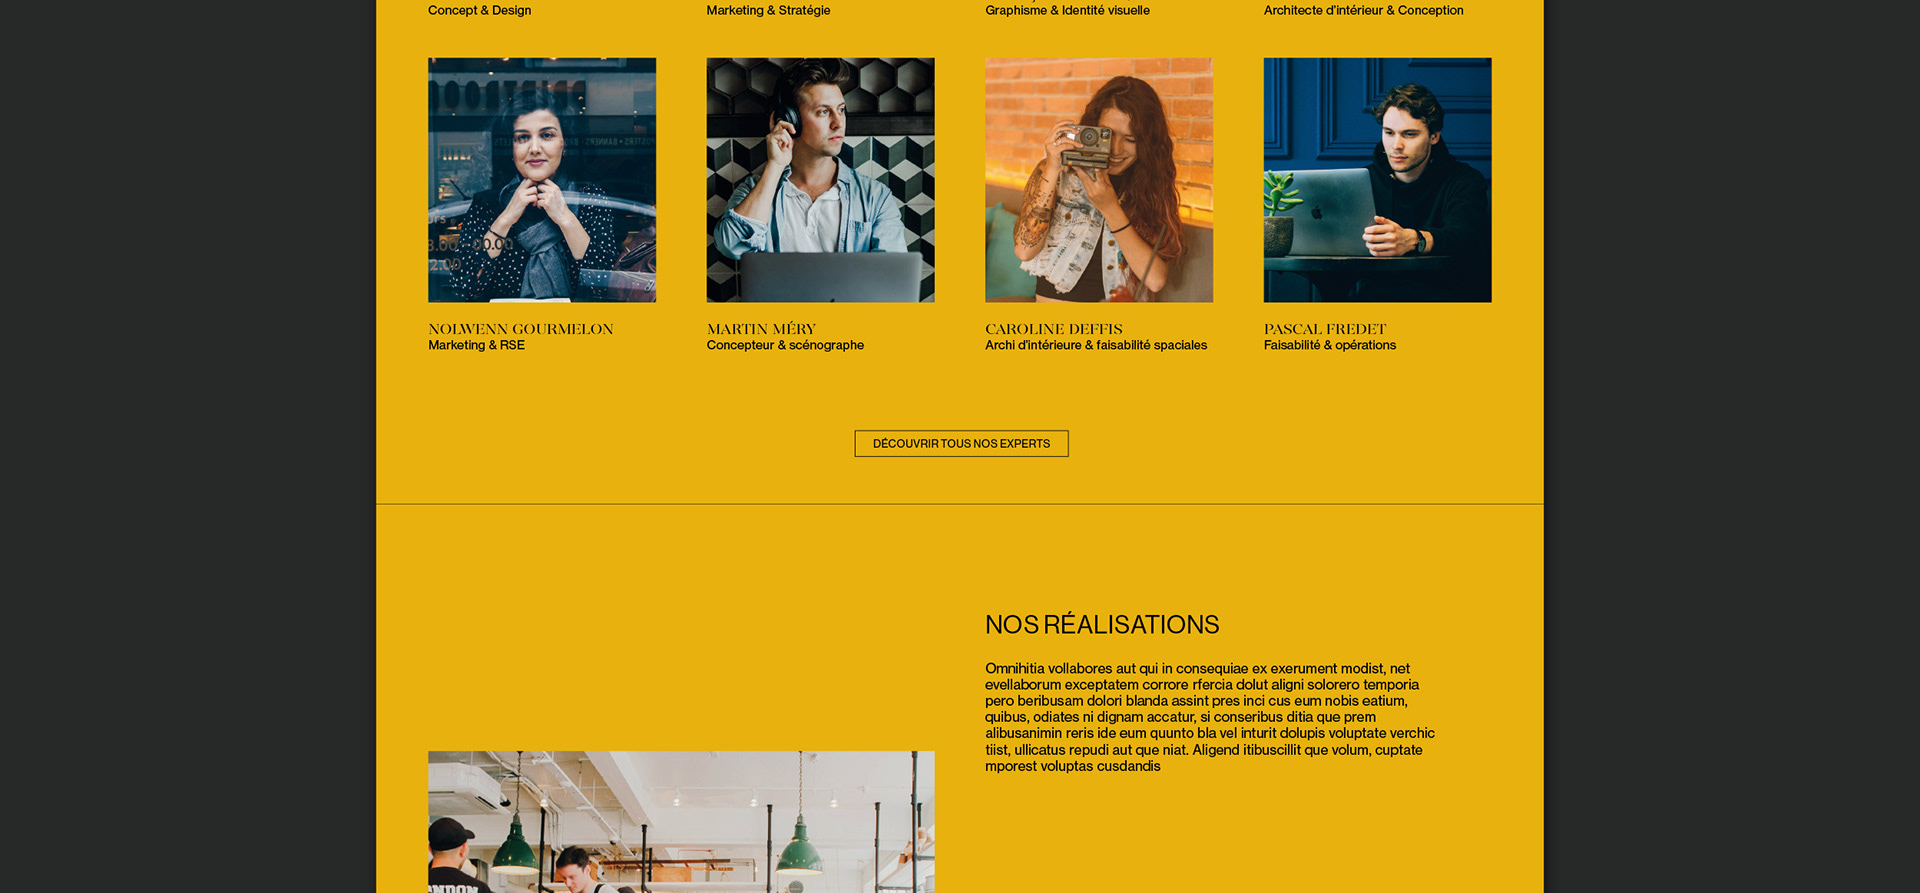
Task: Open the PASCAL FREDET name link
Action: tap(1325, 329)
